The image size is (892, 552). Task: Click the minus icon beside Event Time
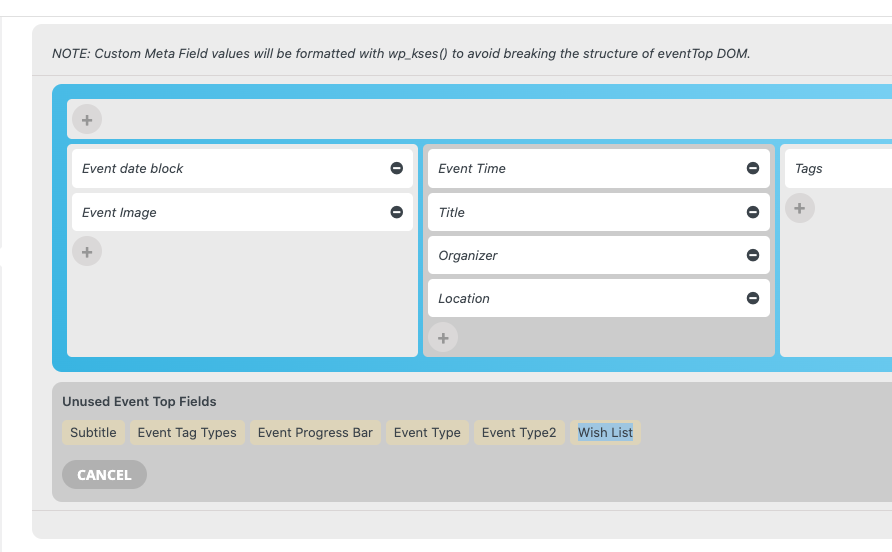coord(753,168)
